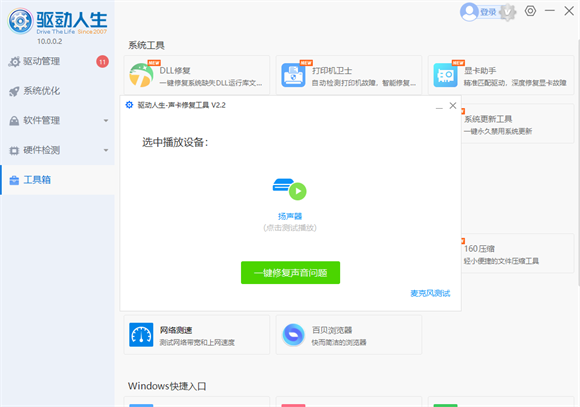Click the VIP badge icon

pyautogui.click(x=508, y=12)
